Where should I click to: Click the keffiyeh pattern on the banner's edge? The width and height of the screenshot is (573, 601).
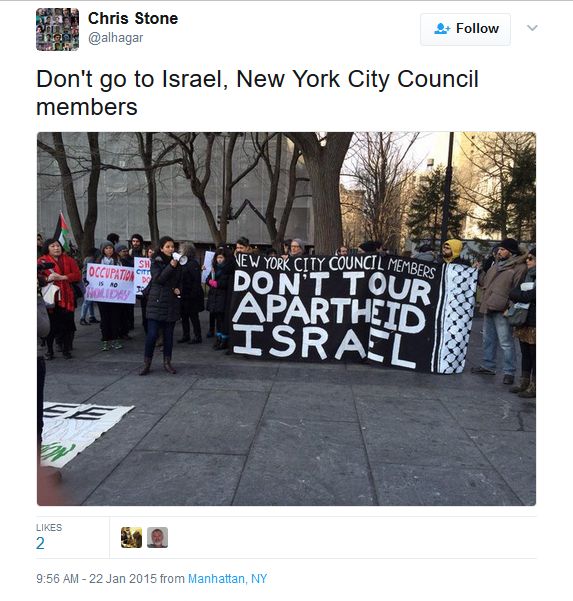458,318
